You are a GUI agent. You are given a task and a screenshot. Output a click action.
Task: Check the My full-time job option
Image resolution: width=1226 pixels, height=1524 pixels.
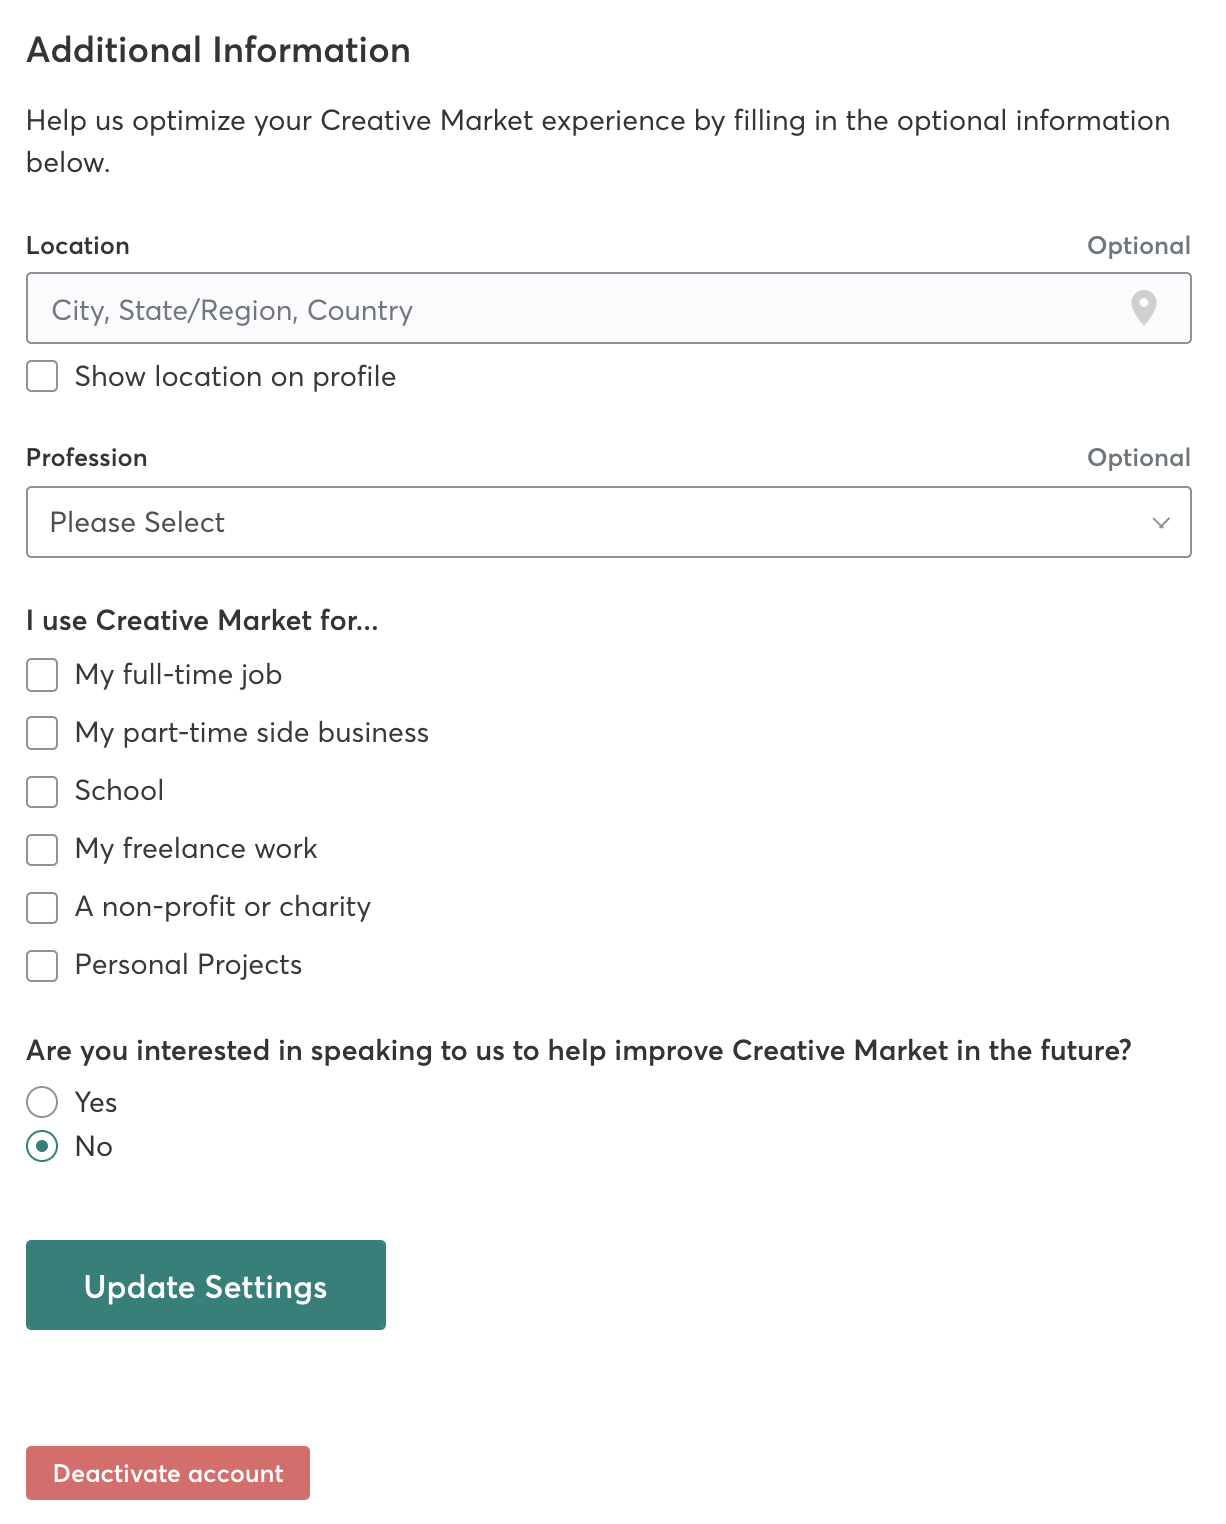[x=42, y=675]
